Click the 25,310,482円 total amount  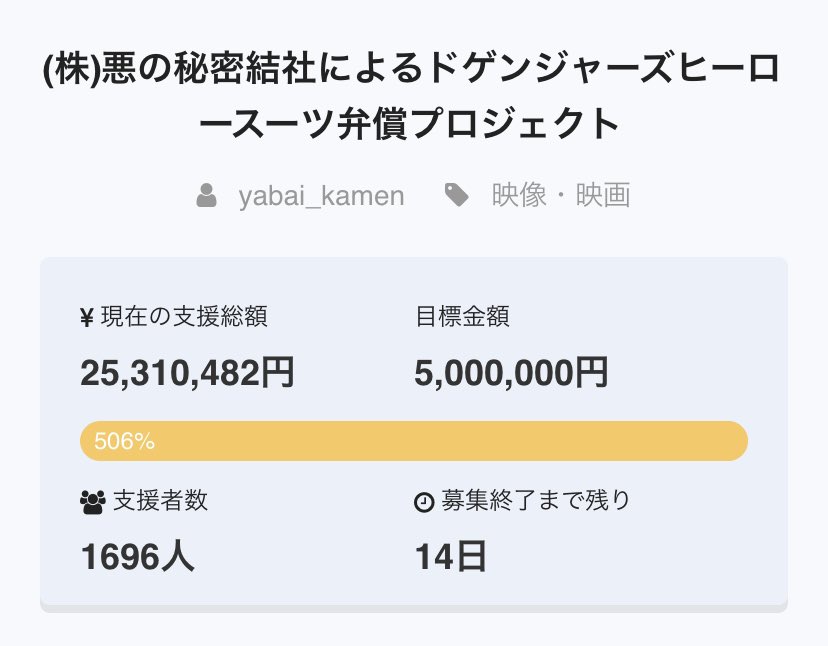[187, 373]
